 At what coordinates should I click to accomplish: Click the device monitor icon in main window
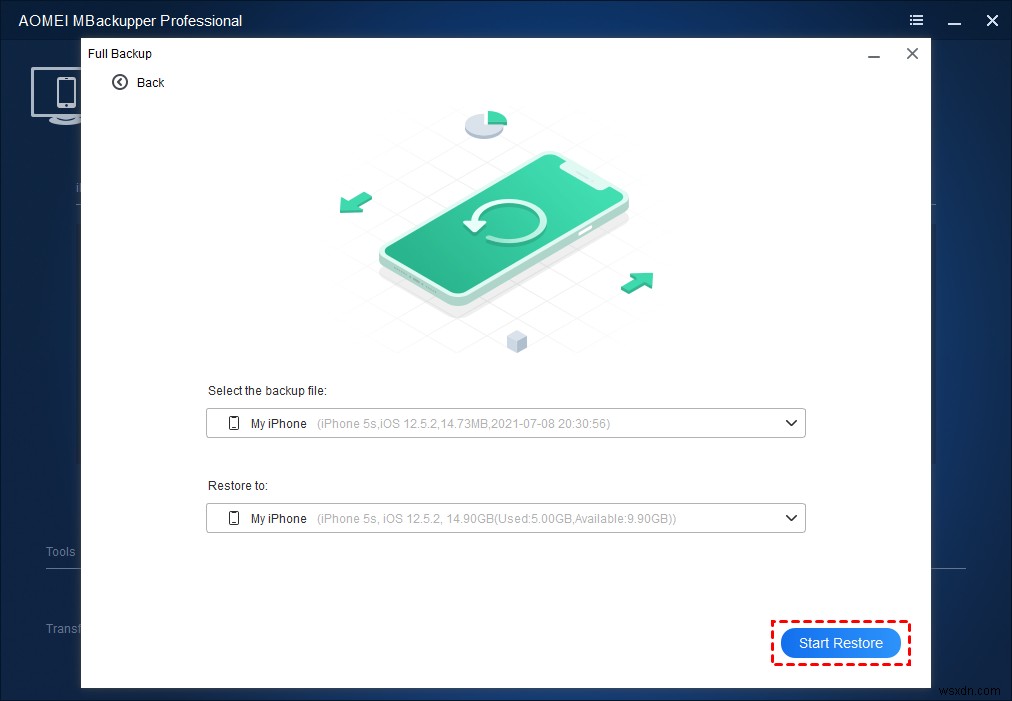point(56,96)
